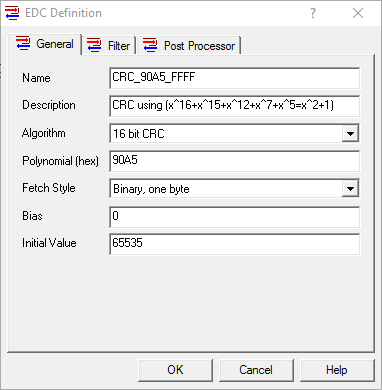Click the EDC Definition title bar icon

[x=12, y=13]
